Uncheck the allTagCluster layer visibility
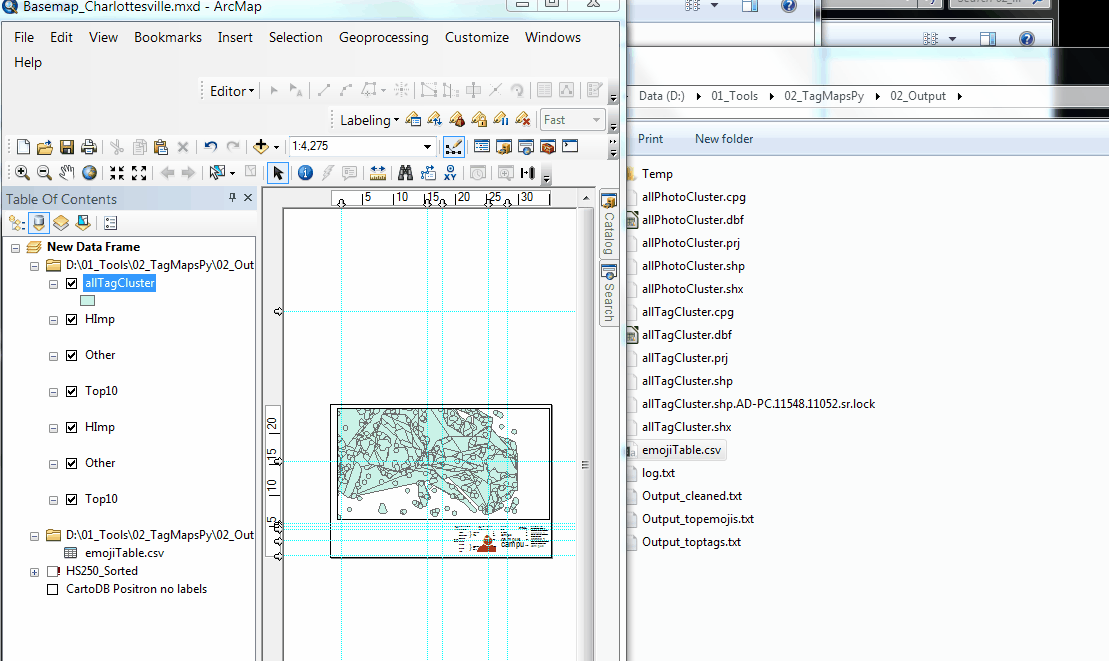The image size is (1109, 661). point(71,283)
